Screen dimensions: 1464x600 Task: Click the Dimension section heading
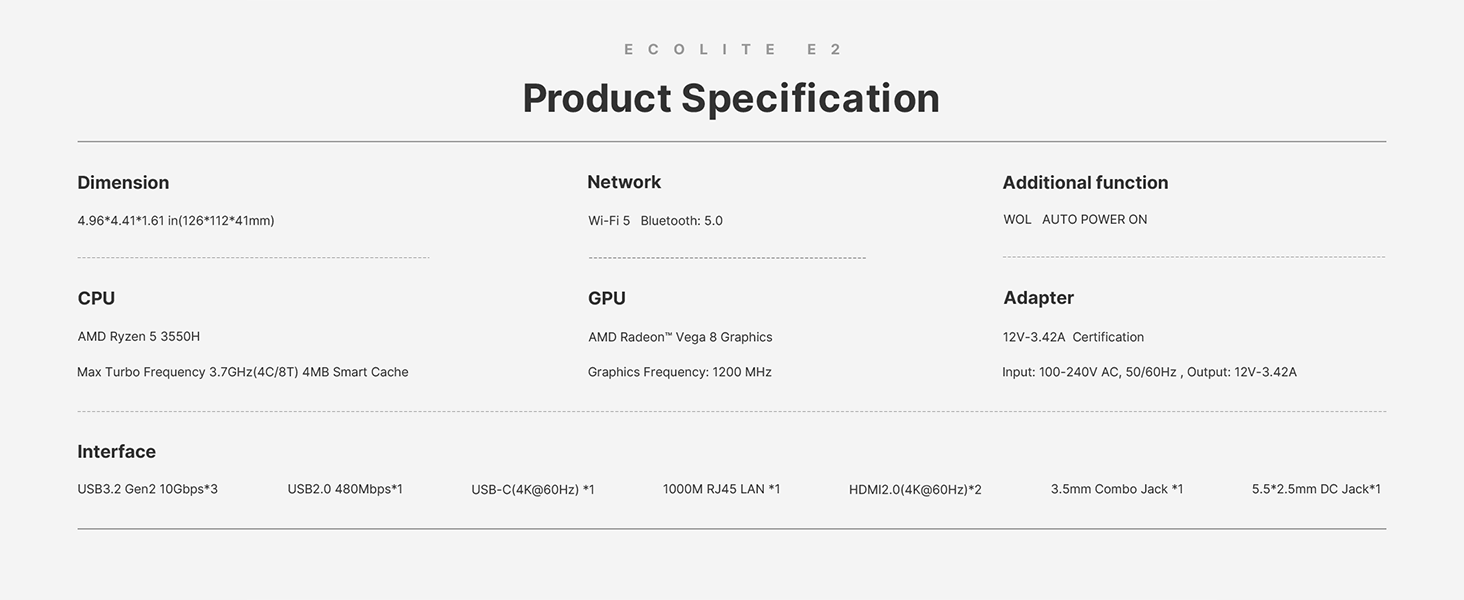click(x=123, y=182)
